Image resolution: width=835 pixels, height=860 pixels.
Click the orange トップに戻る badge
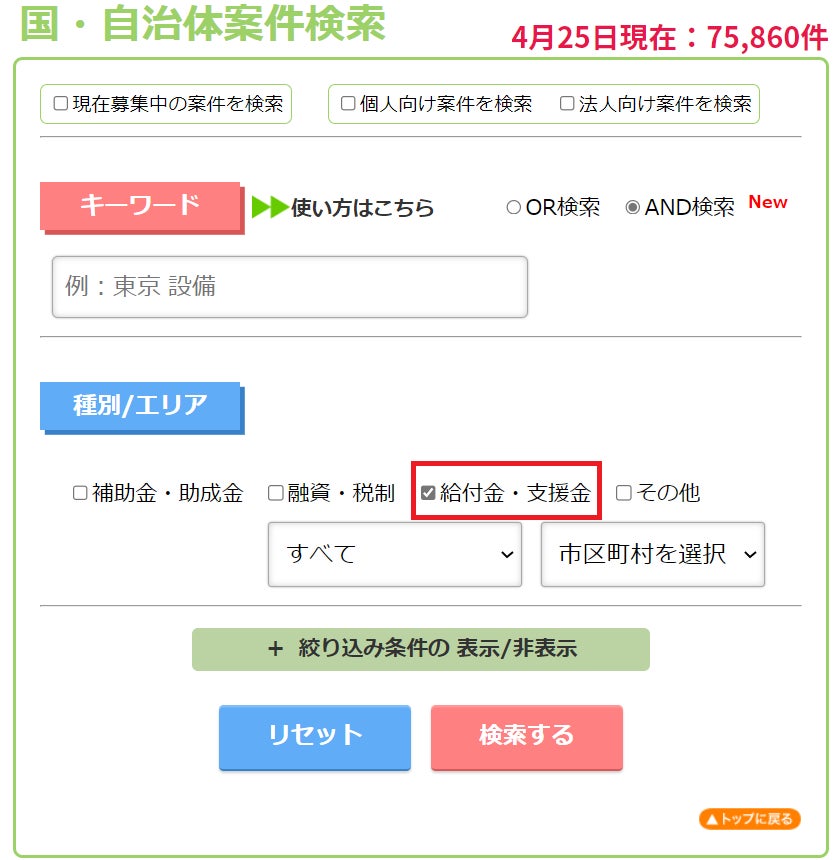(x=749, y=819)
